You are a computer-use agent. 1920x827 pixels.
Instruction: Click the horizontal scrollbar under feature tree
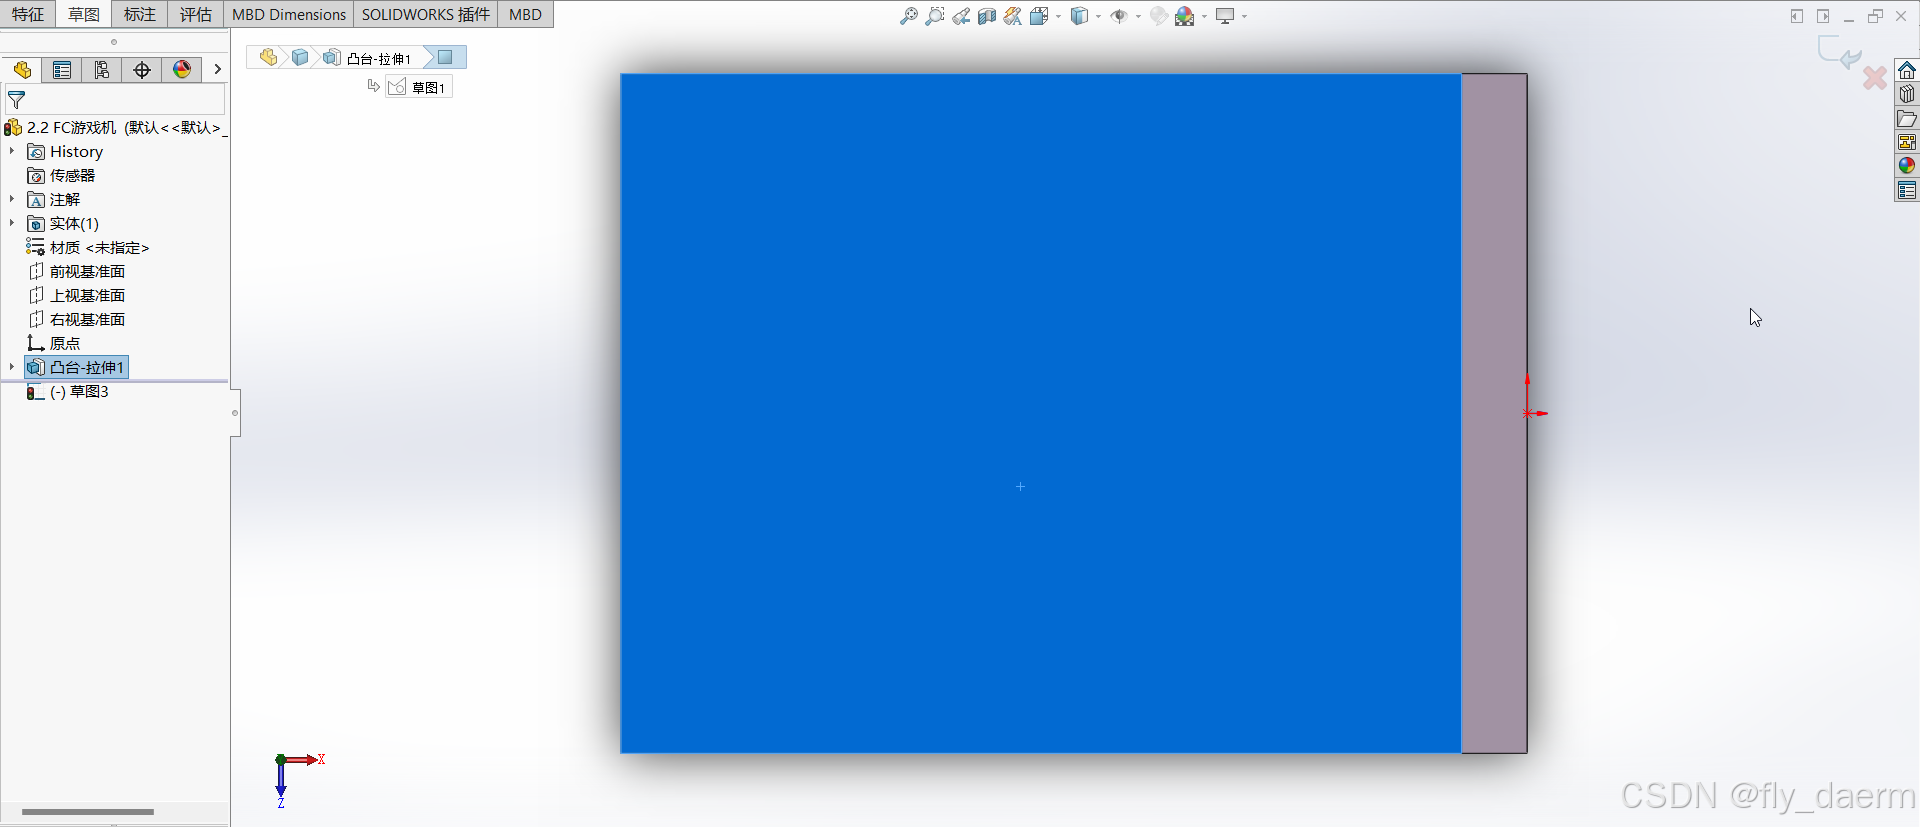click(88, 812)
